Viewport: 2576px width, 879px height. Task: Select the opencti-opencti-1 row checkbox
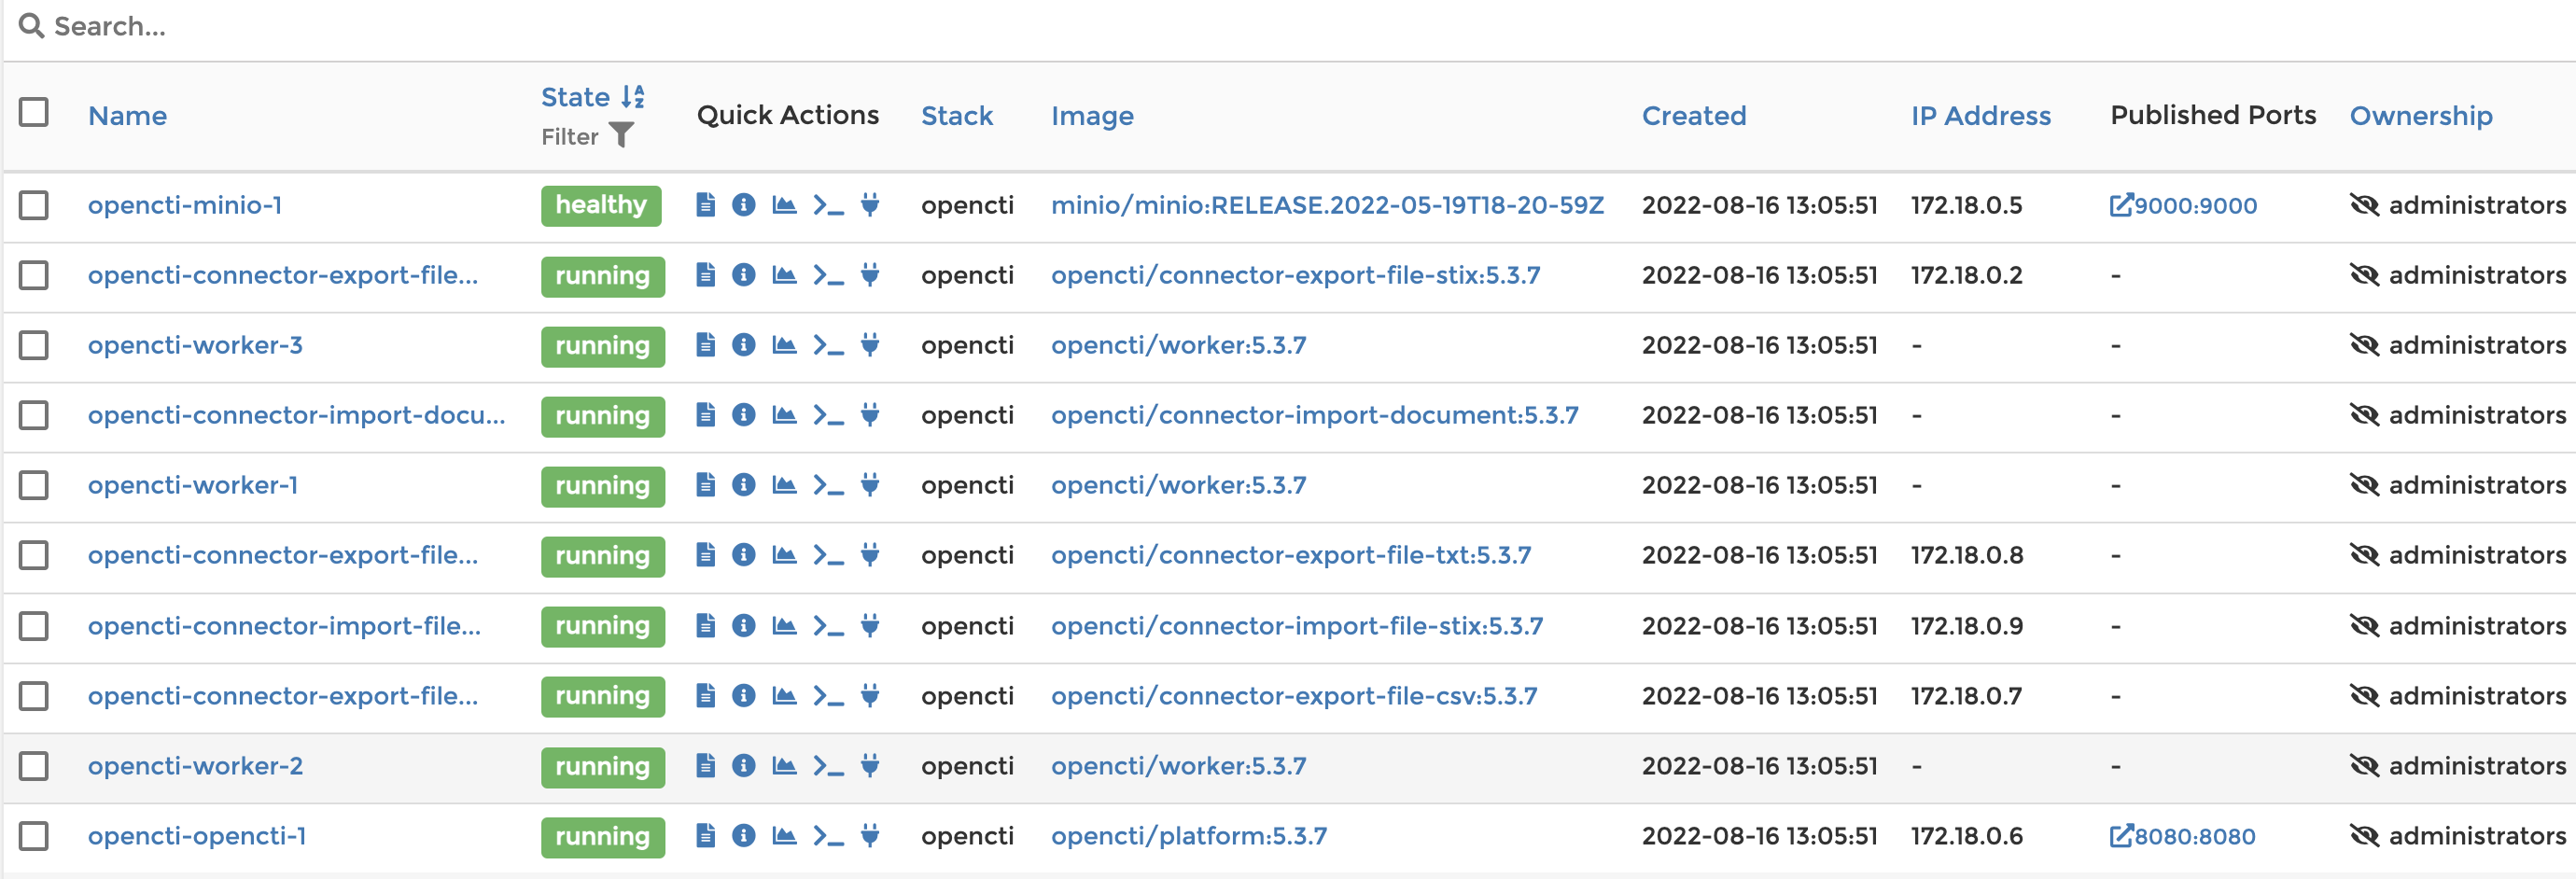pos(34,836)
